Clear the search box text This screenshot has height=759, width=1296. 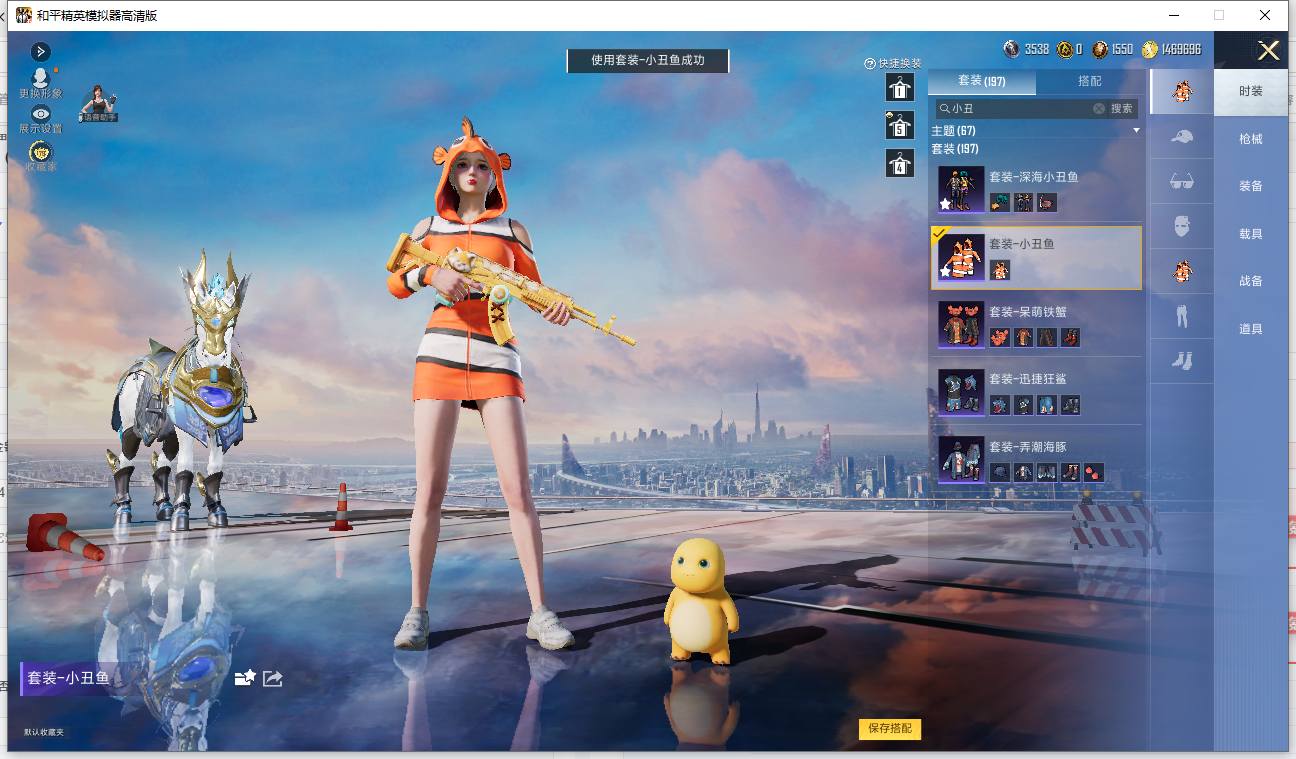1098,108
